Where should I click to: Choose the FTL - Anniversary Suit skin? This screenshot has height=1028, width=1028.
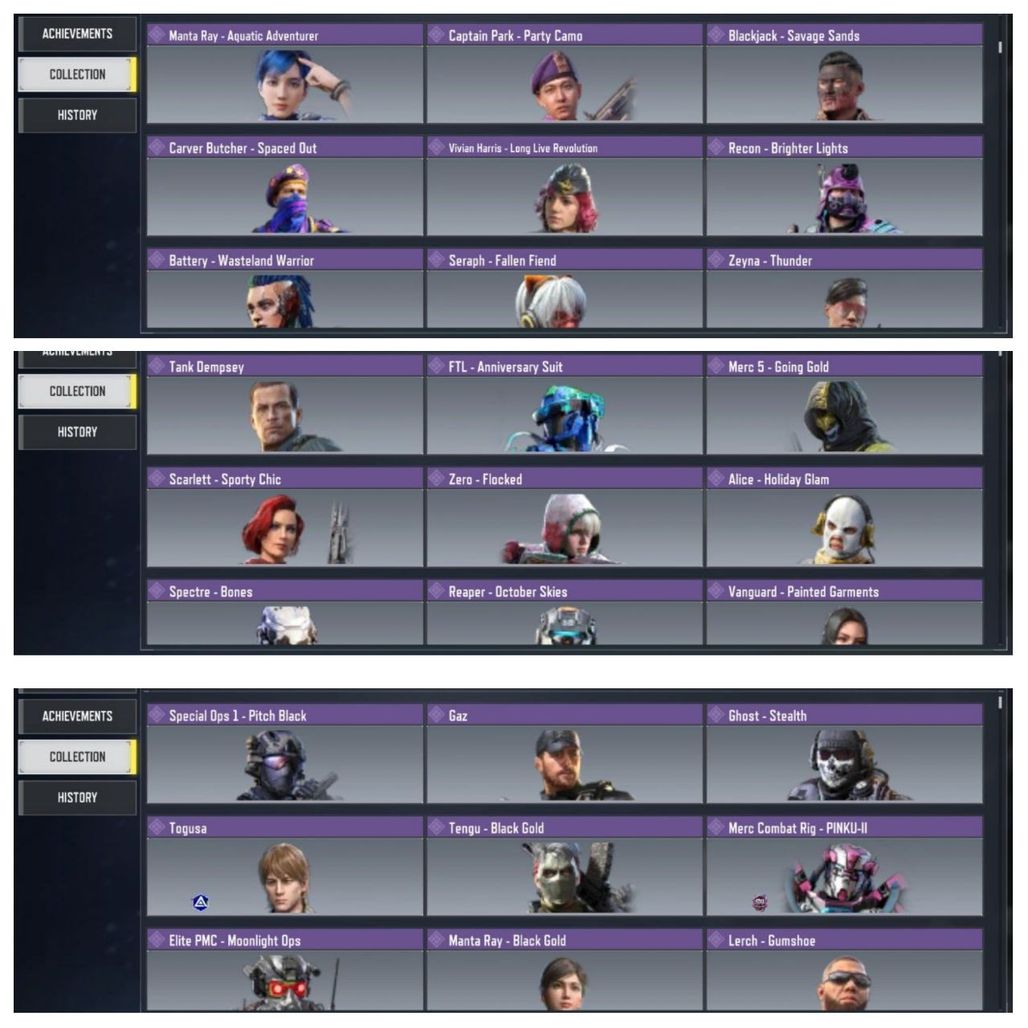pos(564,405)
